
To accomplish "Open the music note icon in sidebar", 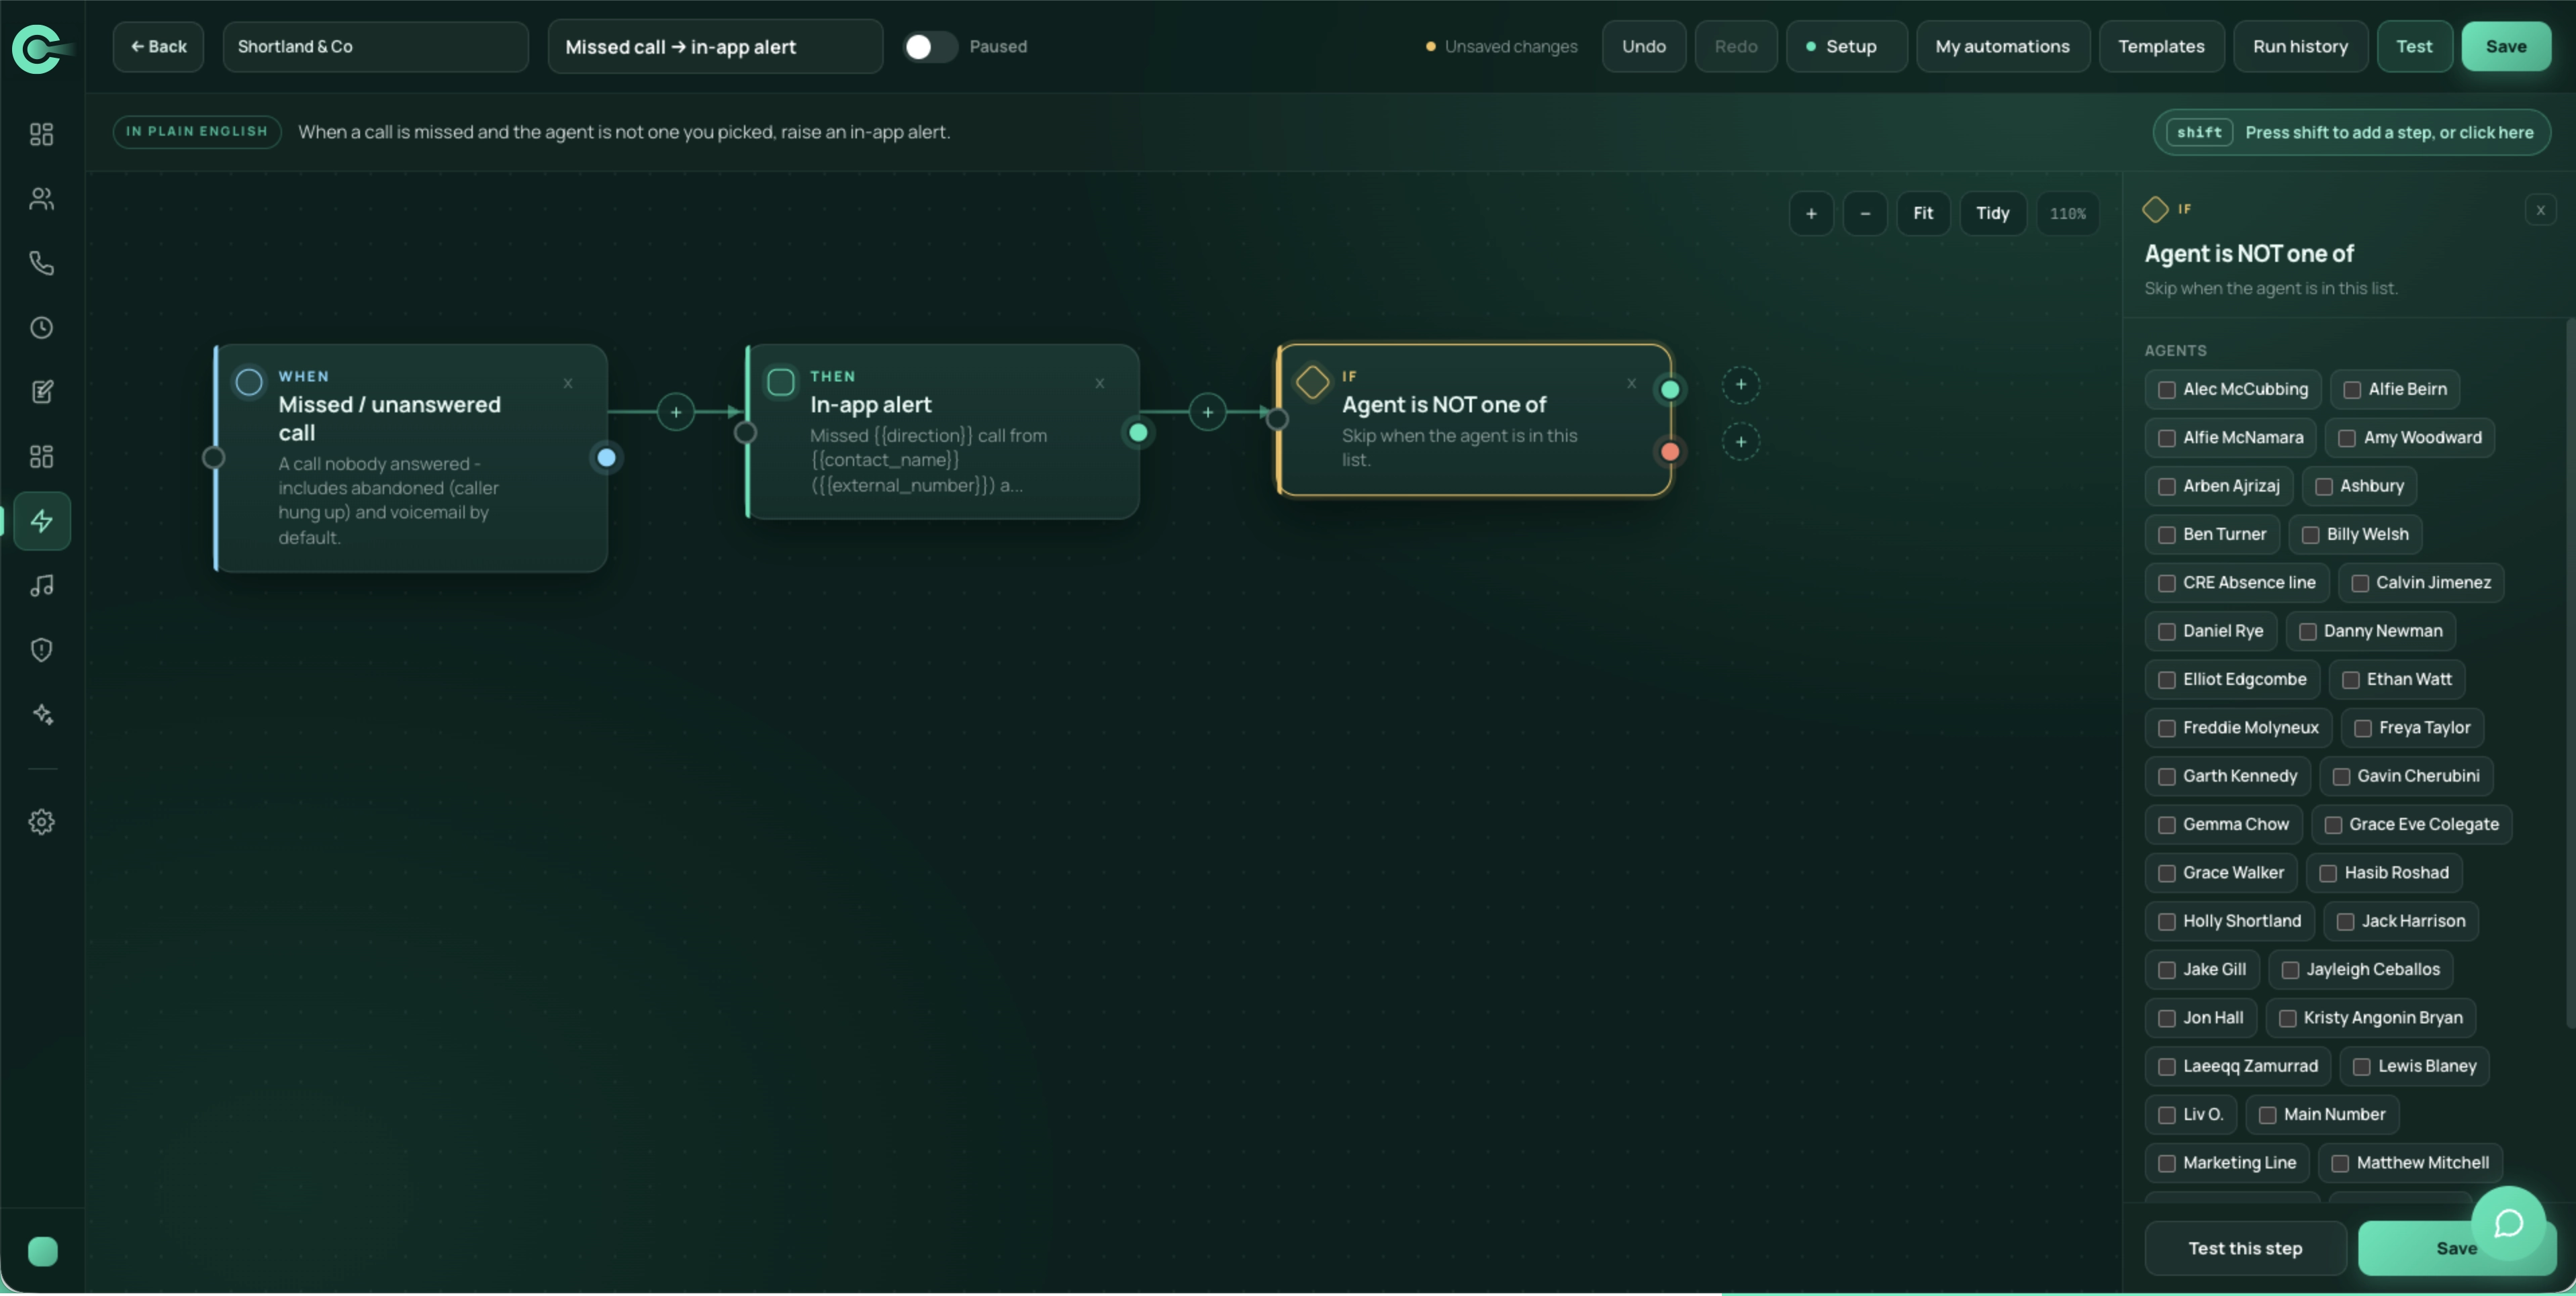I will [41, 586].
